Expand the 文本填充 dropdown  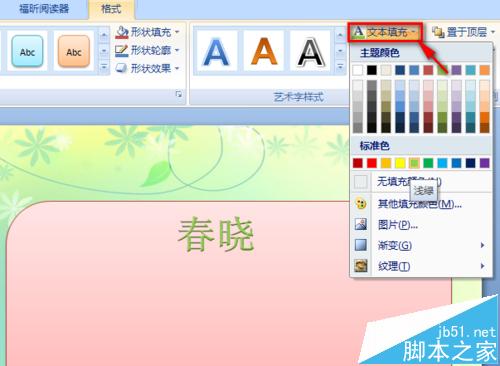(385, 32)
